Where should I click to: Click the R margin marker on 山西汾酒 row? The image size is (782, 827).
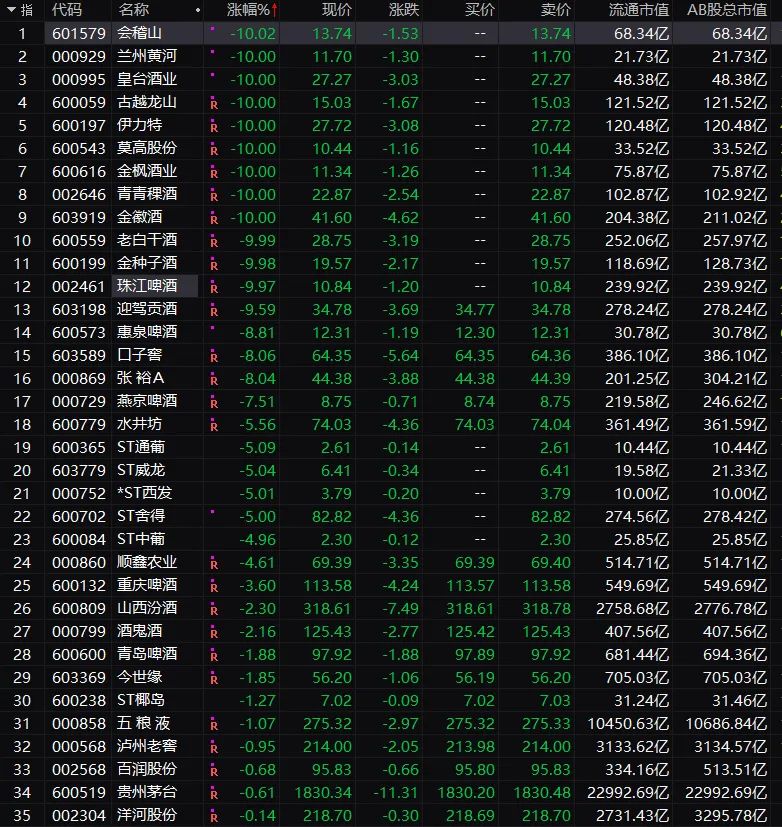[x=214, y=610]
